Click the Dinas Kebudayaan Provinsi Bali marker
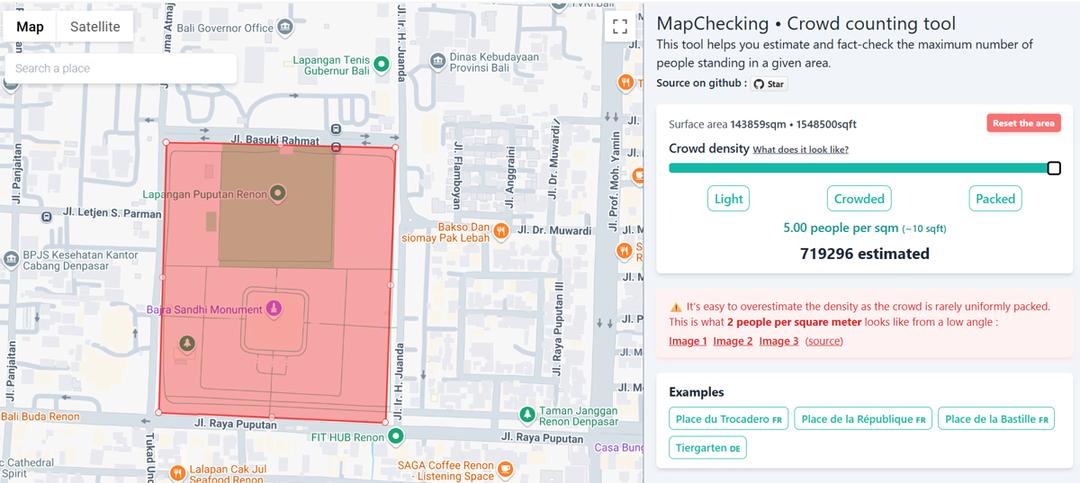The height and width of the screenshot is (483, 1080). point(437,61)
